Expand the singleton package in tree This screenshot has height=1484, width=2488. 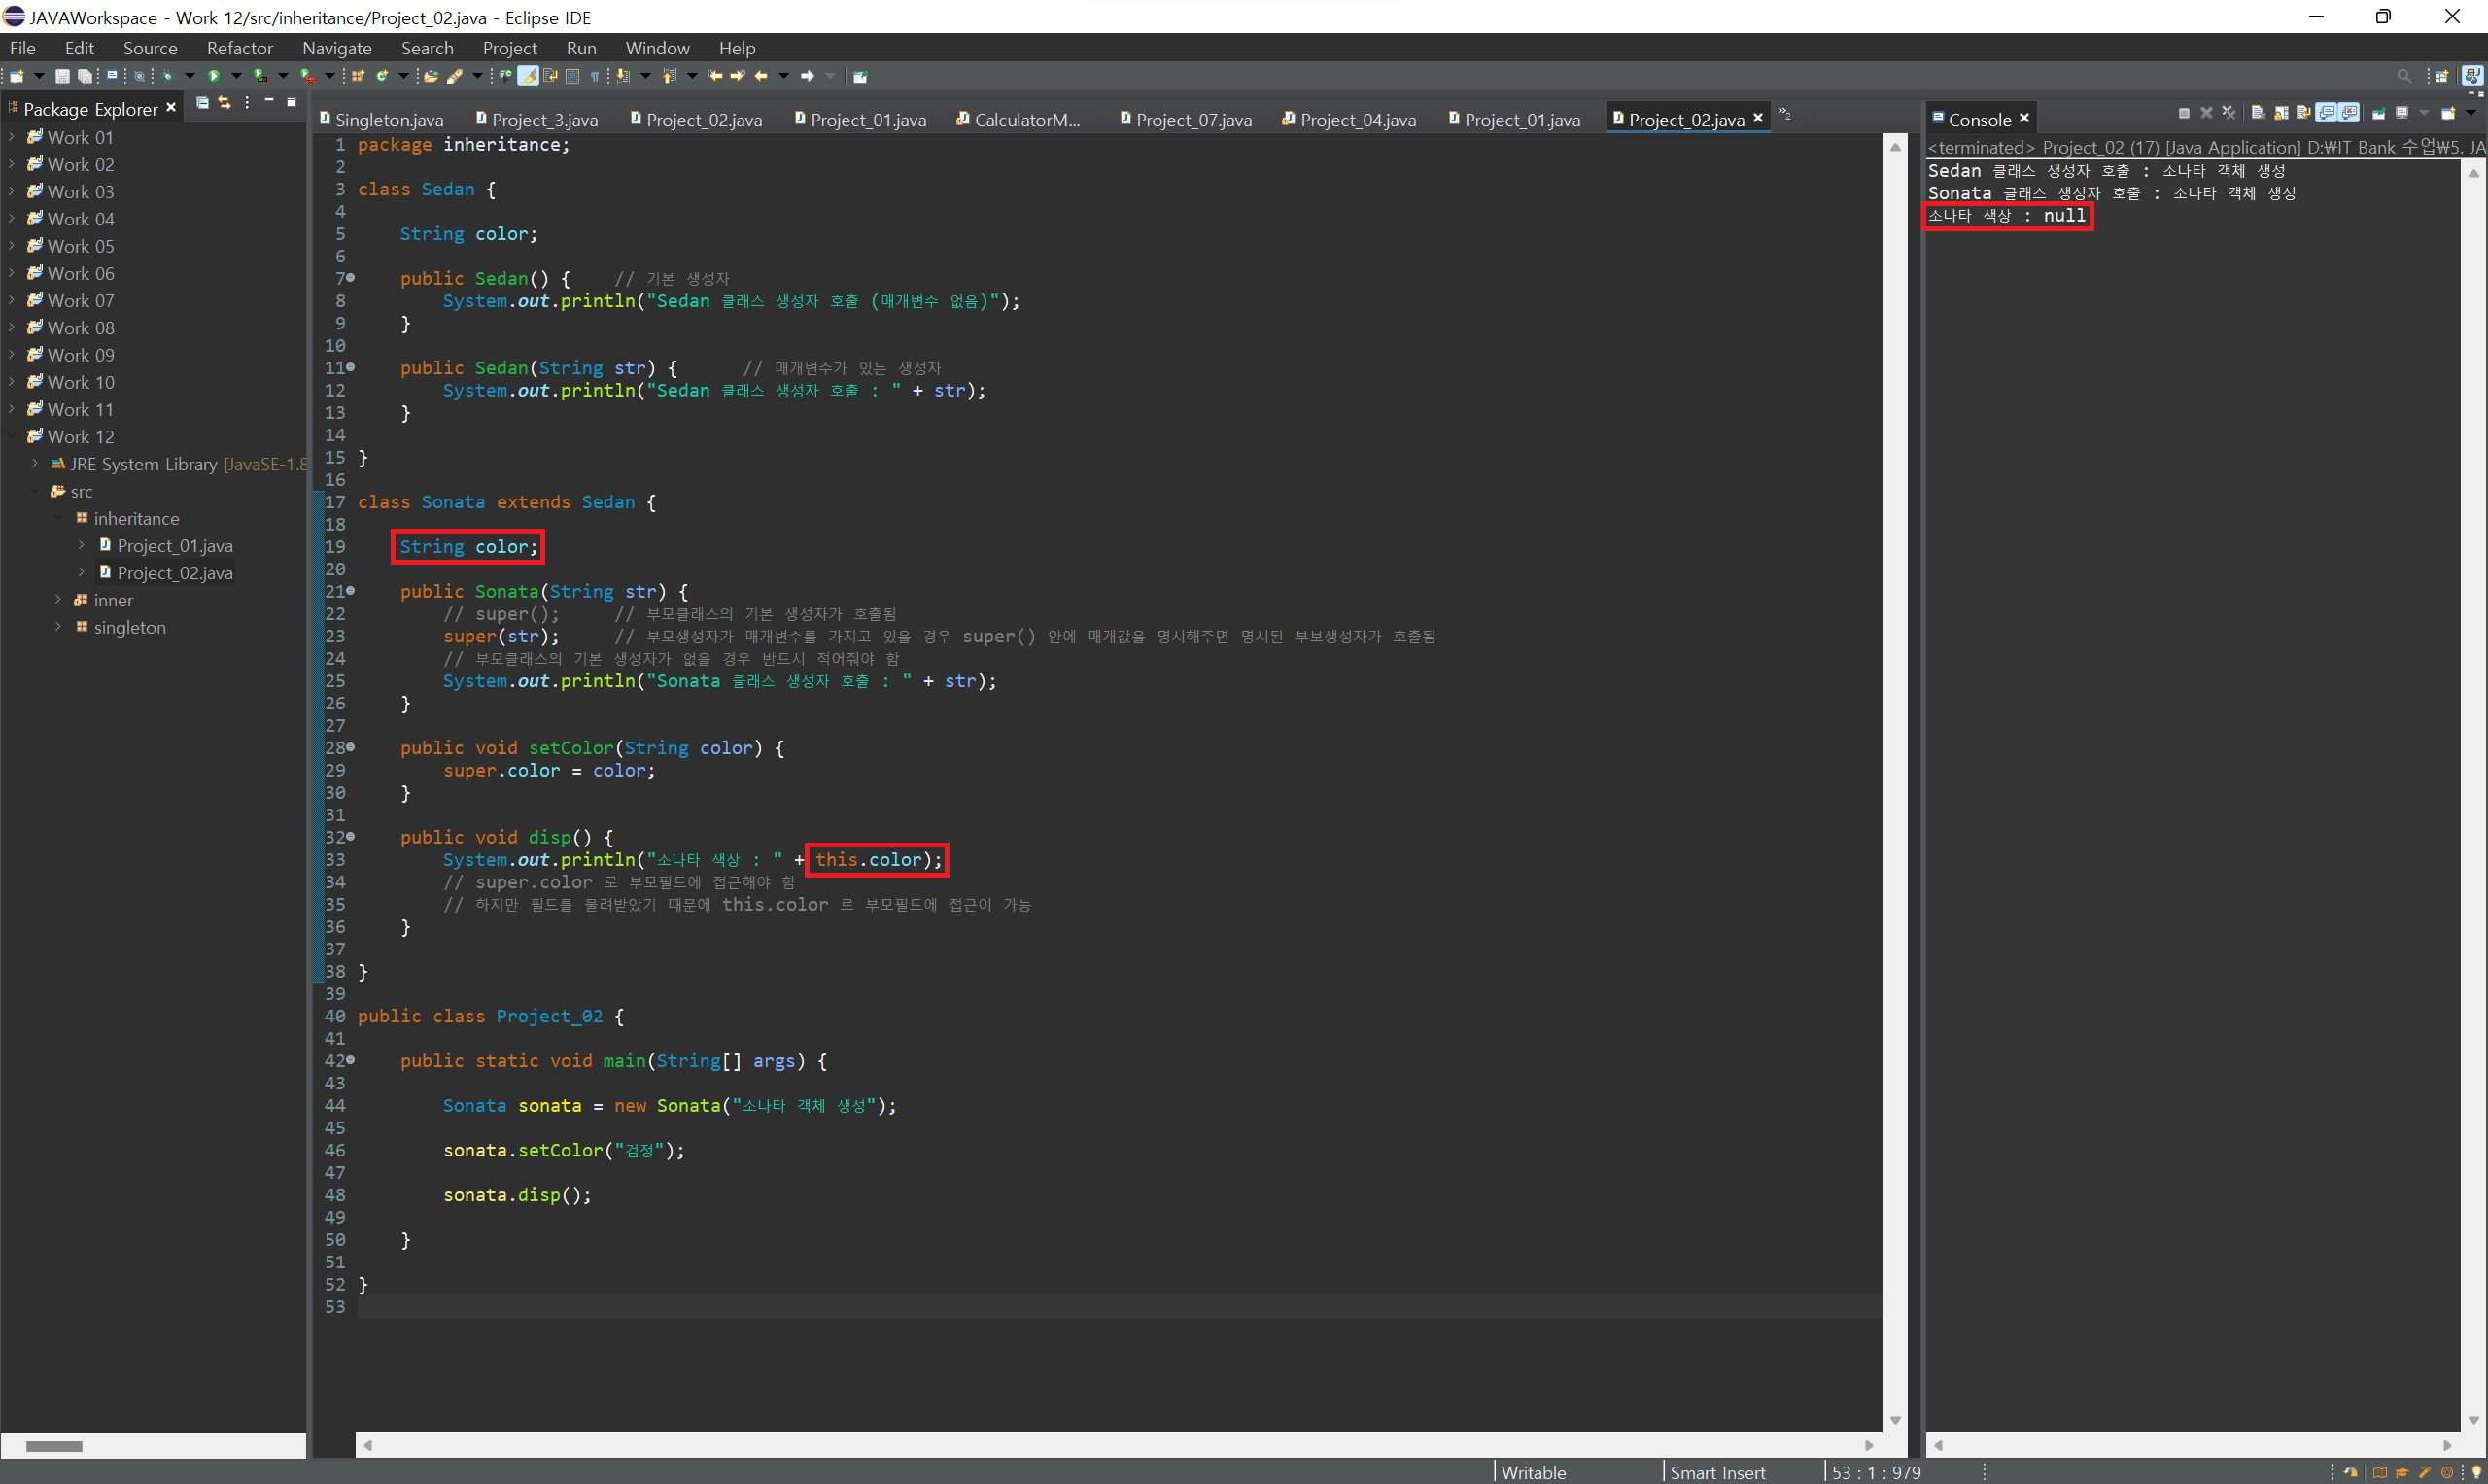[x=58, y=627]
